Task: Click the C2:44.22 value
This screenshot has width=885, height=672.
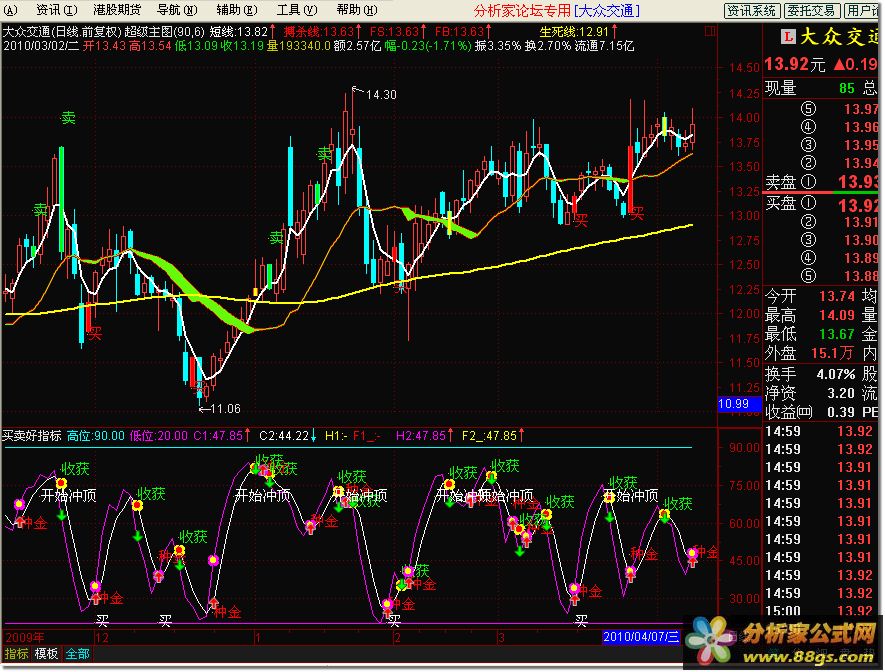Action: pos(284,435)
